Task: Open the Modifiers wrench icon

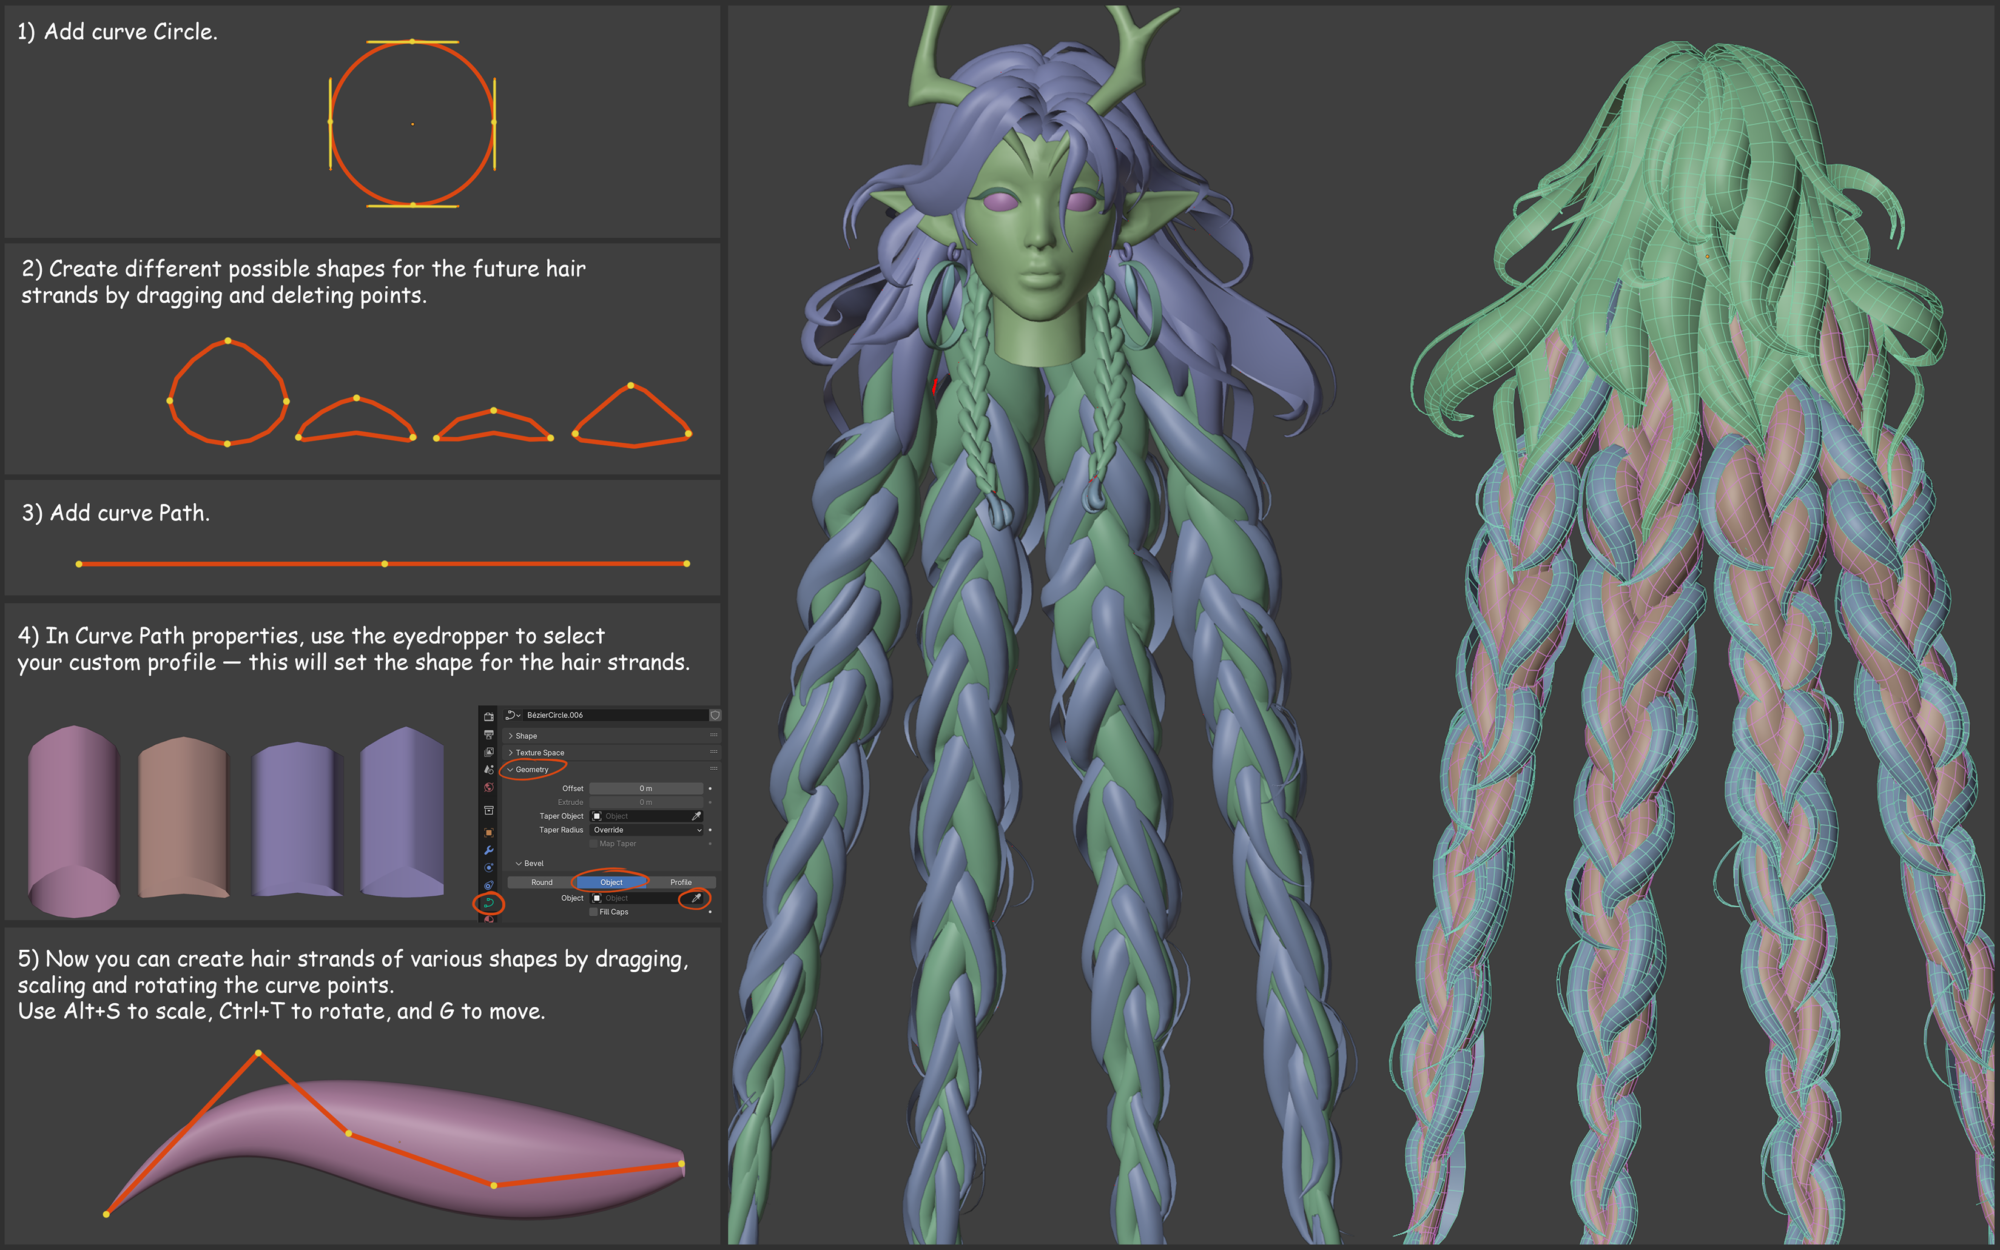Action: point(489,850)
